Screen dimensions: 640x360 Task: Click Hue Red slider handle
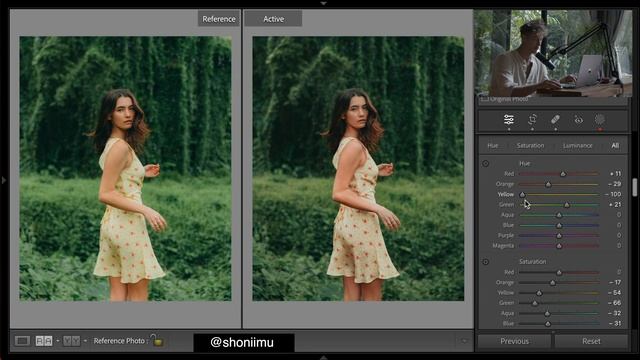(563, 174)
